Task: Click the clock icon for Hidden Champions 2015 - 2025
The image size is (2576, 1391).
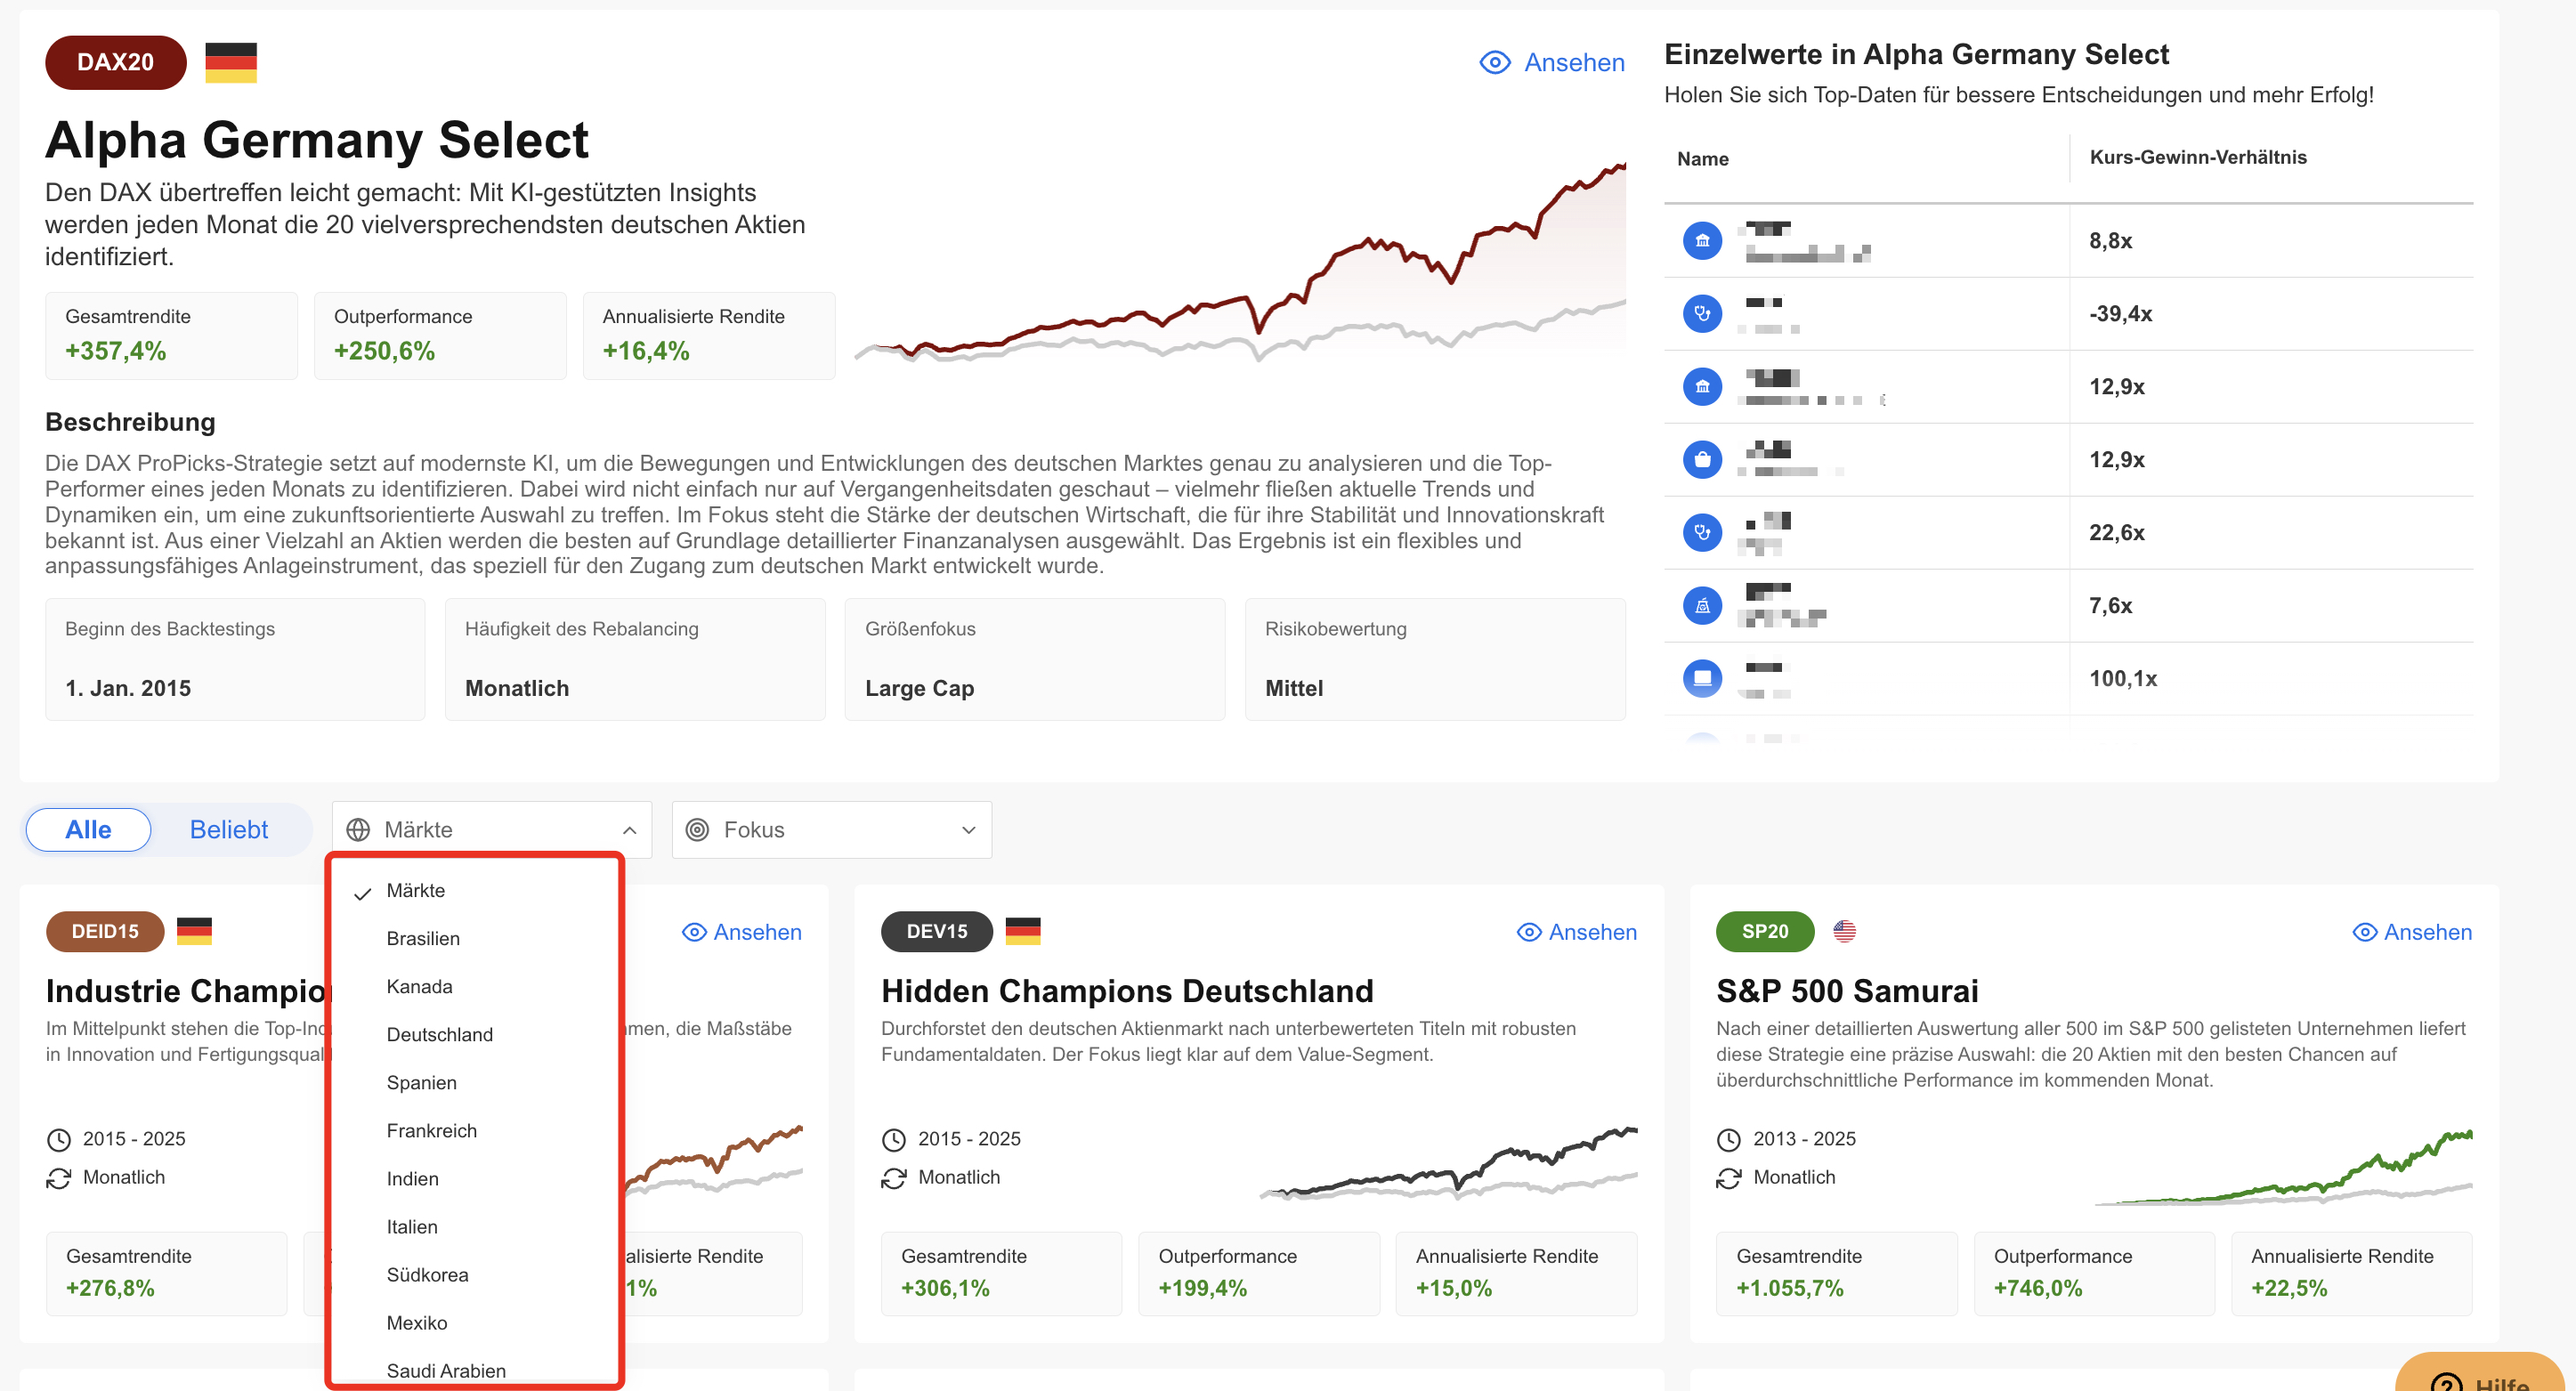Action: [894, 1140]
